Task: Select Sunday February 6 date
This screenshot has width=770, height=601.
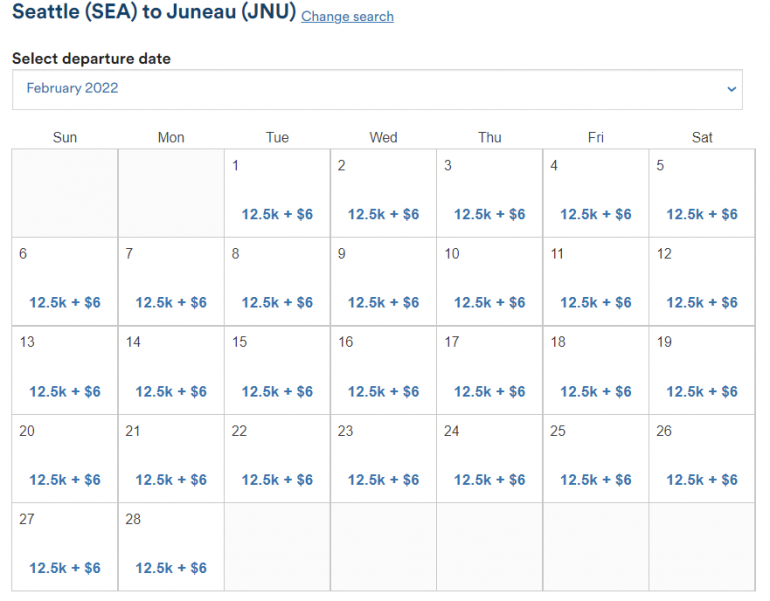Action: 65,281
